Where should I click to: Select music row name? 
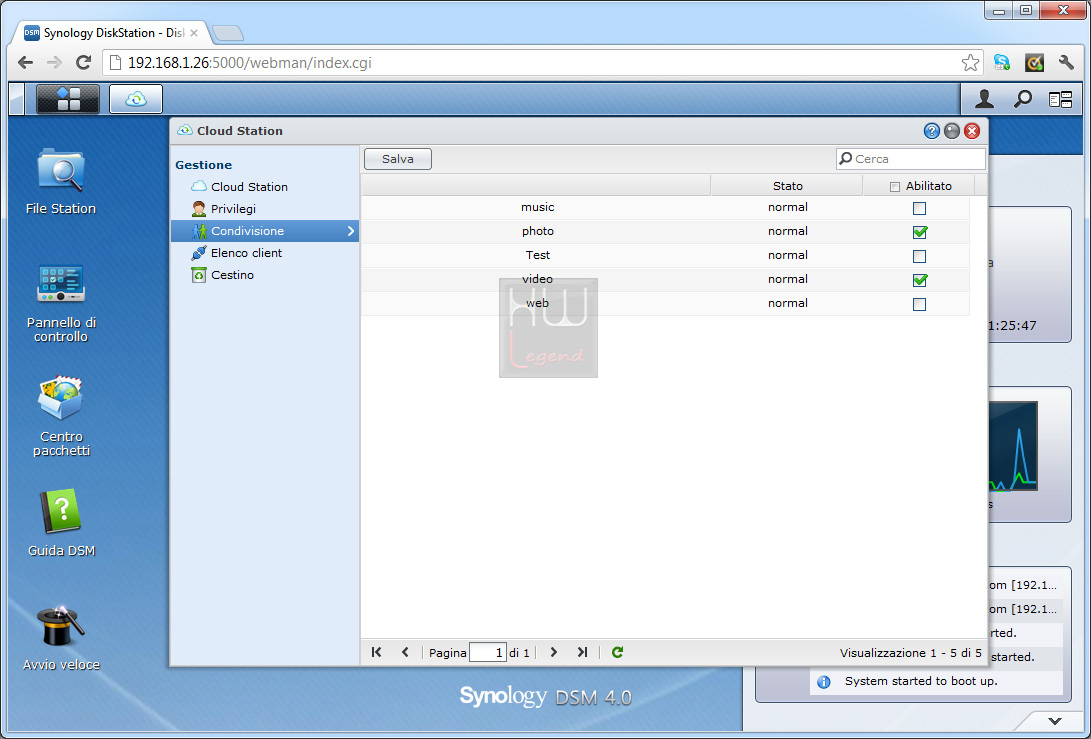[537, 207]
